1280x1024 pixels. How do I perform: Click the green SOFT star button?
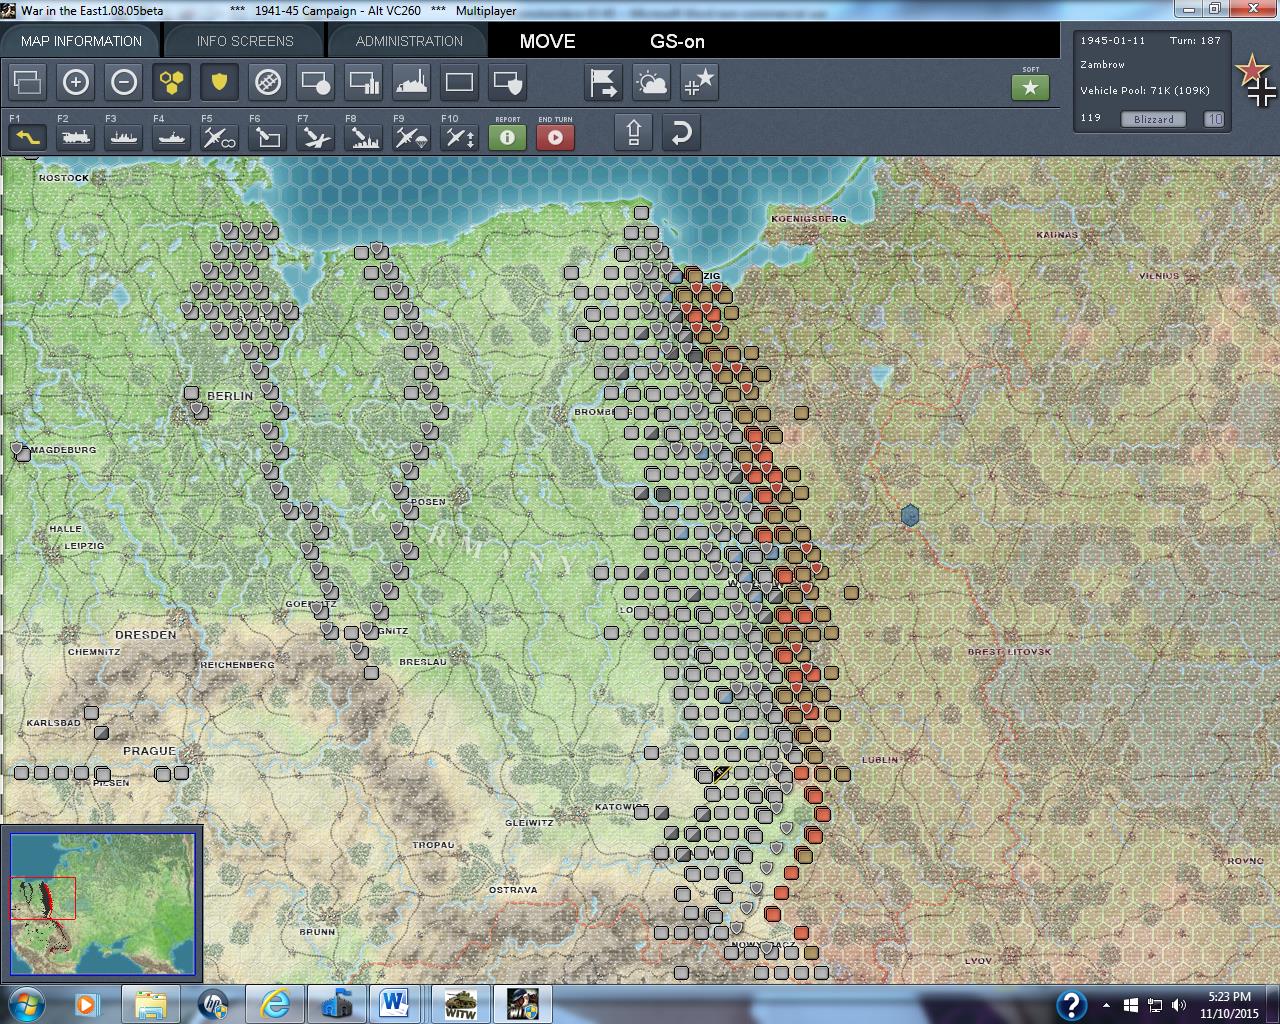coord(1030,88)
